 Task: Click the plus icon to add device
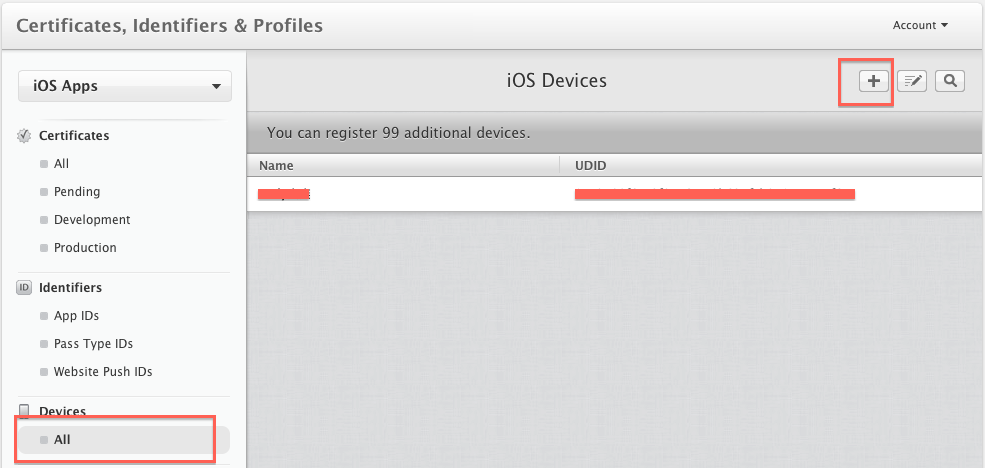point(873,81)
